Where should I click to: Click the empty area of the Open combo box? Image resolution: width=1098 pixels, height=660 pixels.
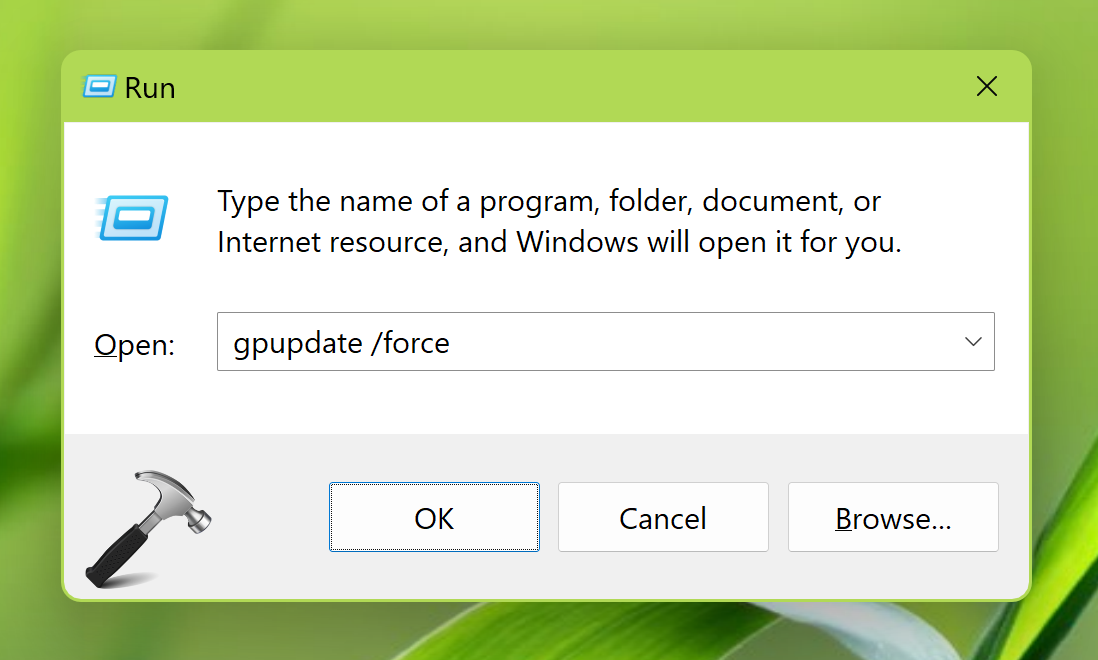700,342
